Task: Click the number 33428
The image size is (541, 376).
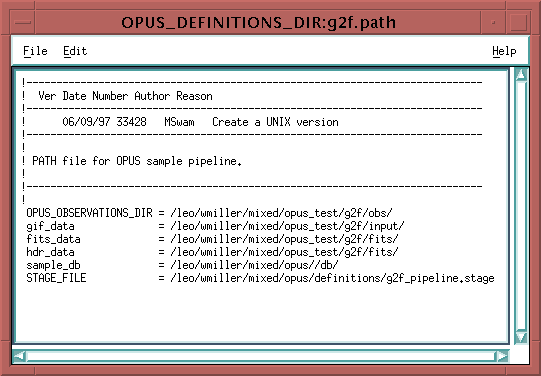Action: tap(131, 122)
